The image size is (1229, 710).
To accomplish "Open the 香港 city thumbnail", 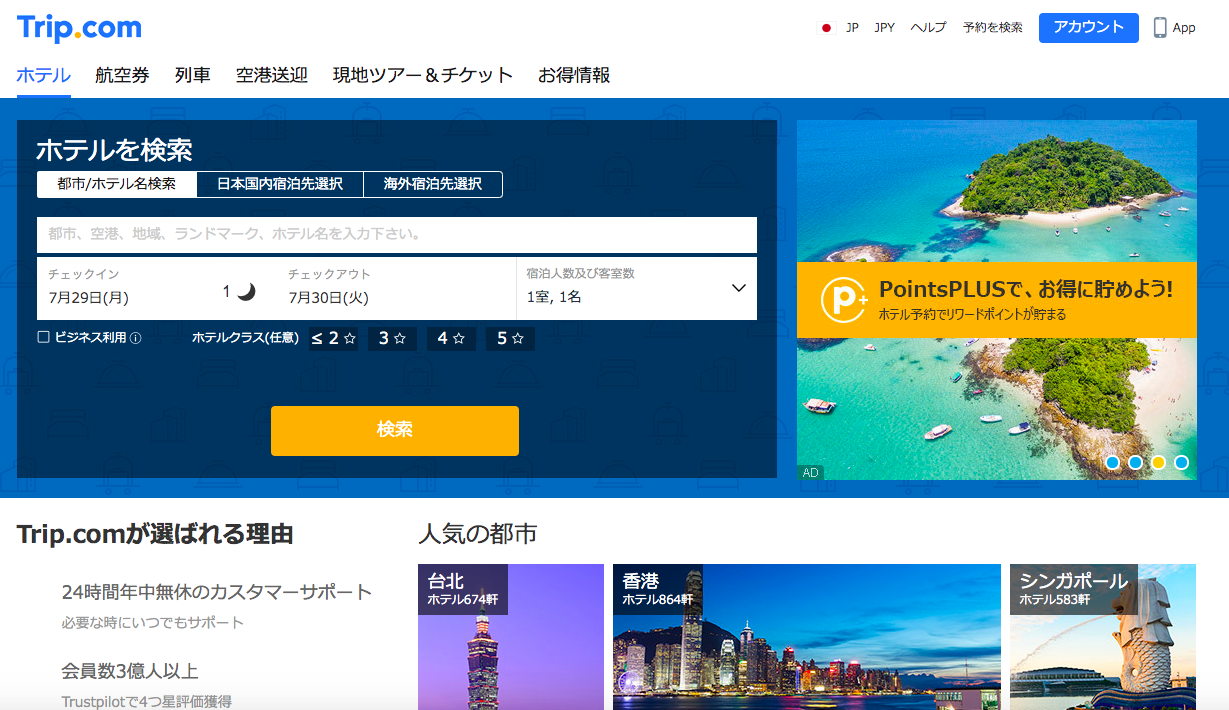I will click(x=806, y=636).
